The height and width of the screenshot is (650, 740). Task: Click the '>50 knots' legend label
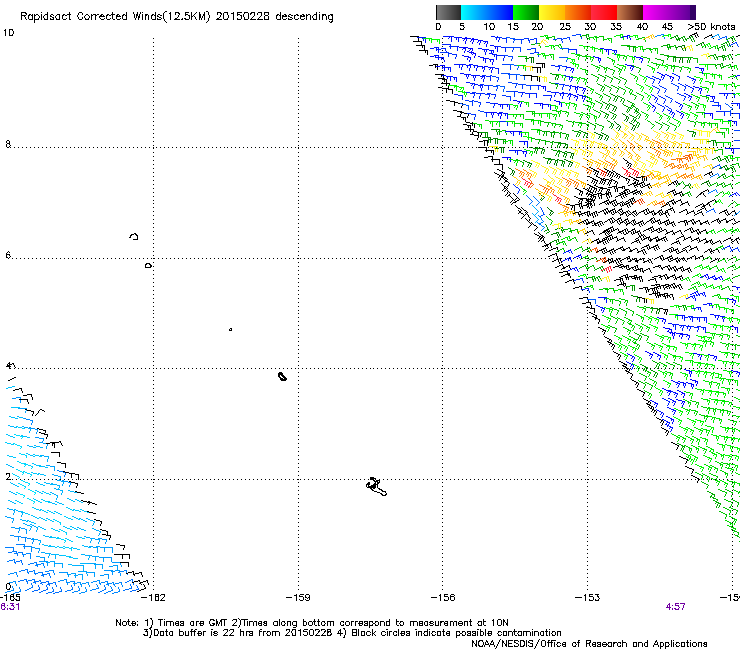tap(711, 27)
